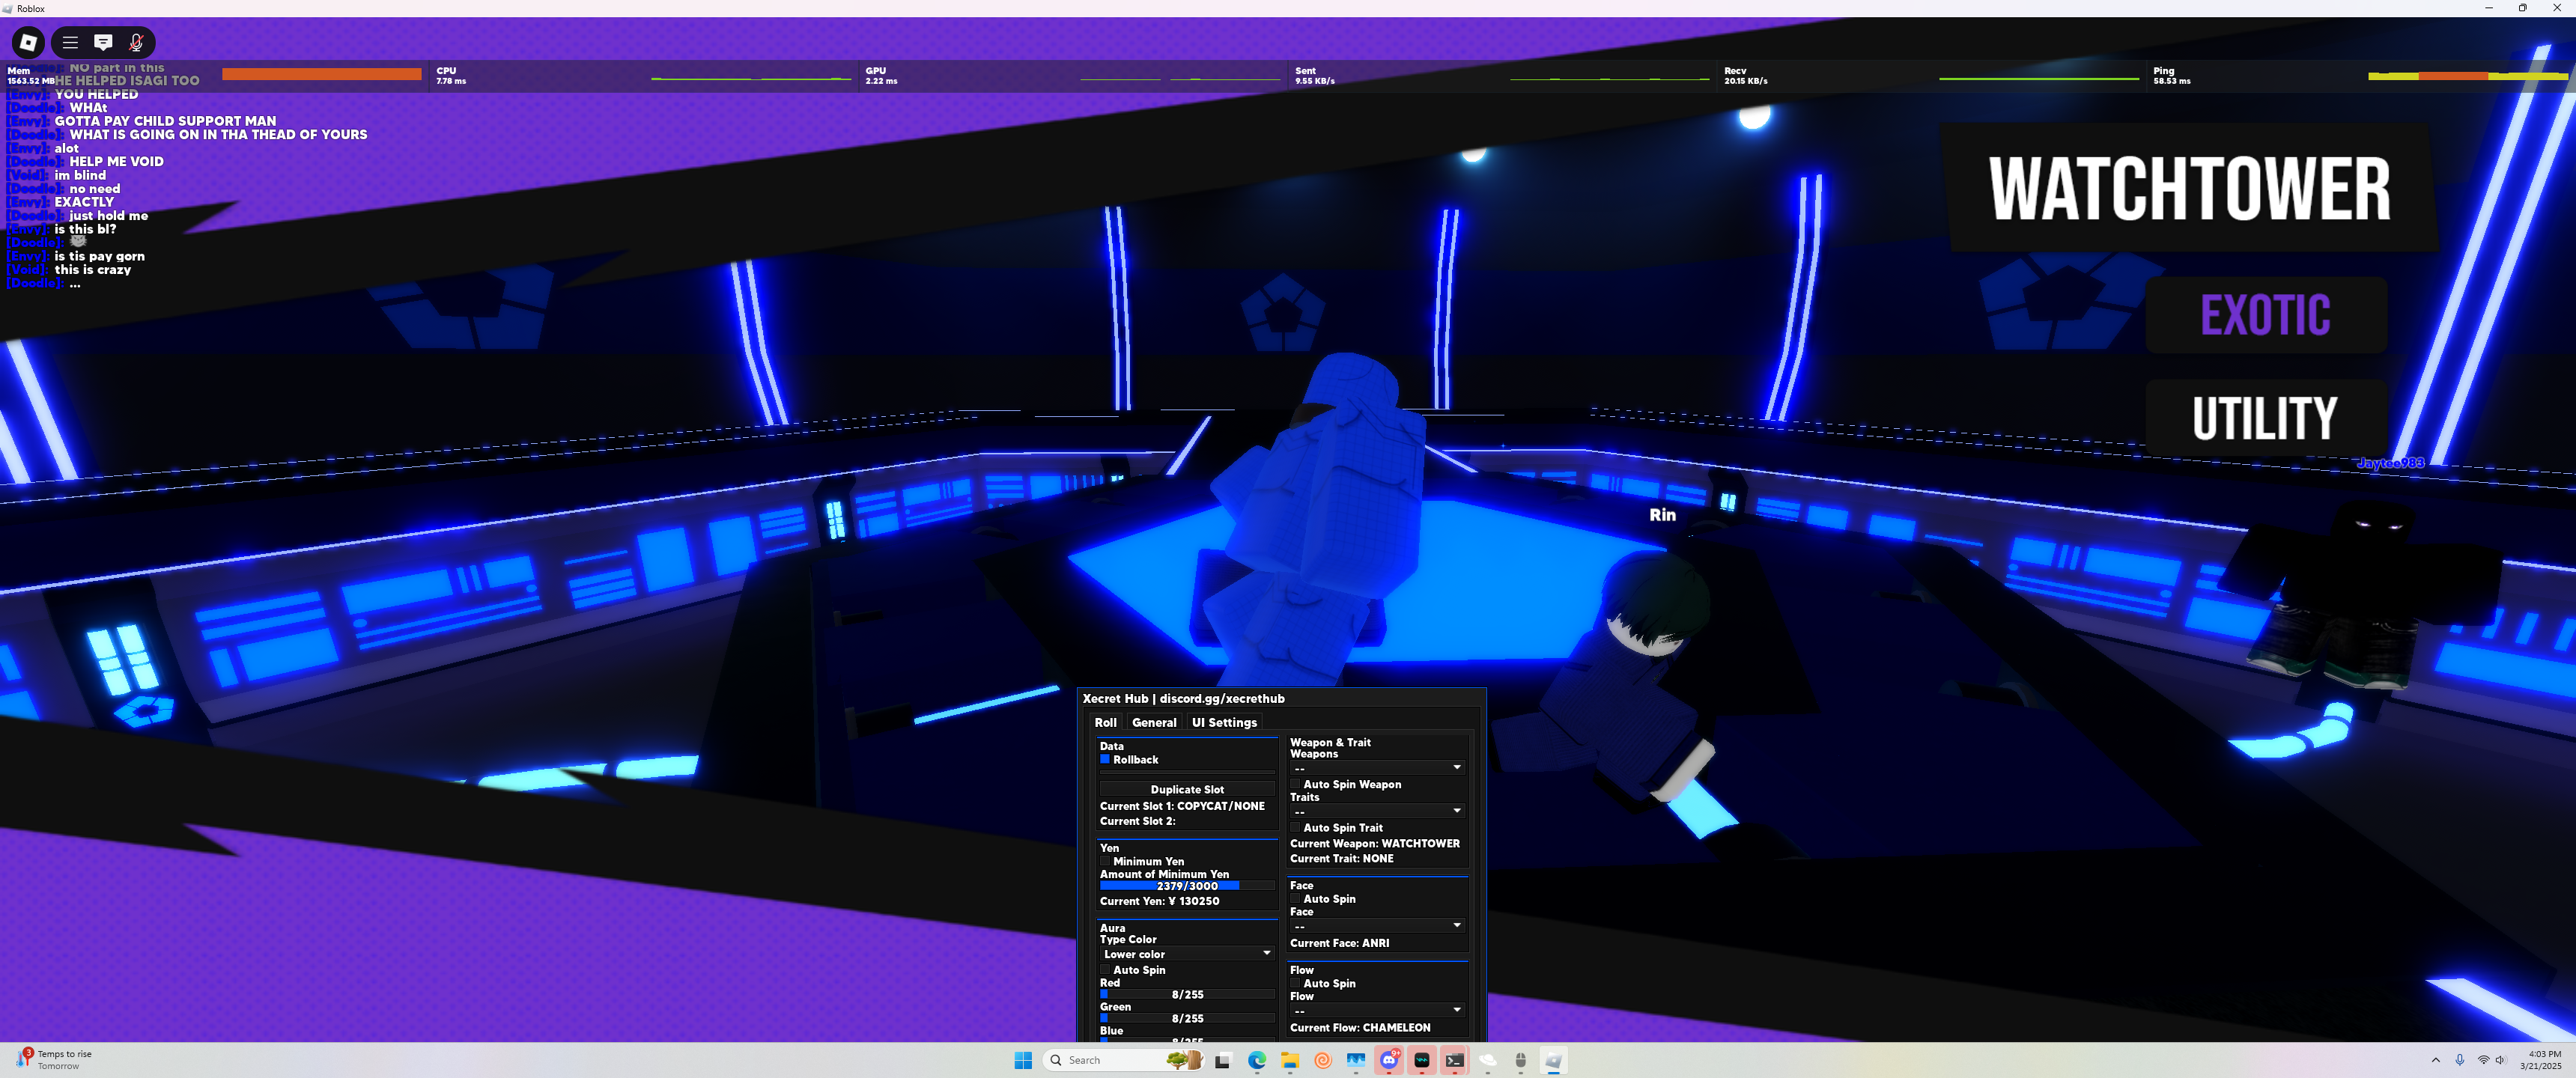This screenshot has height=1078, width=2576.
Task: Expand the Weapons dropdown
Action: tap(1376, 767)
